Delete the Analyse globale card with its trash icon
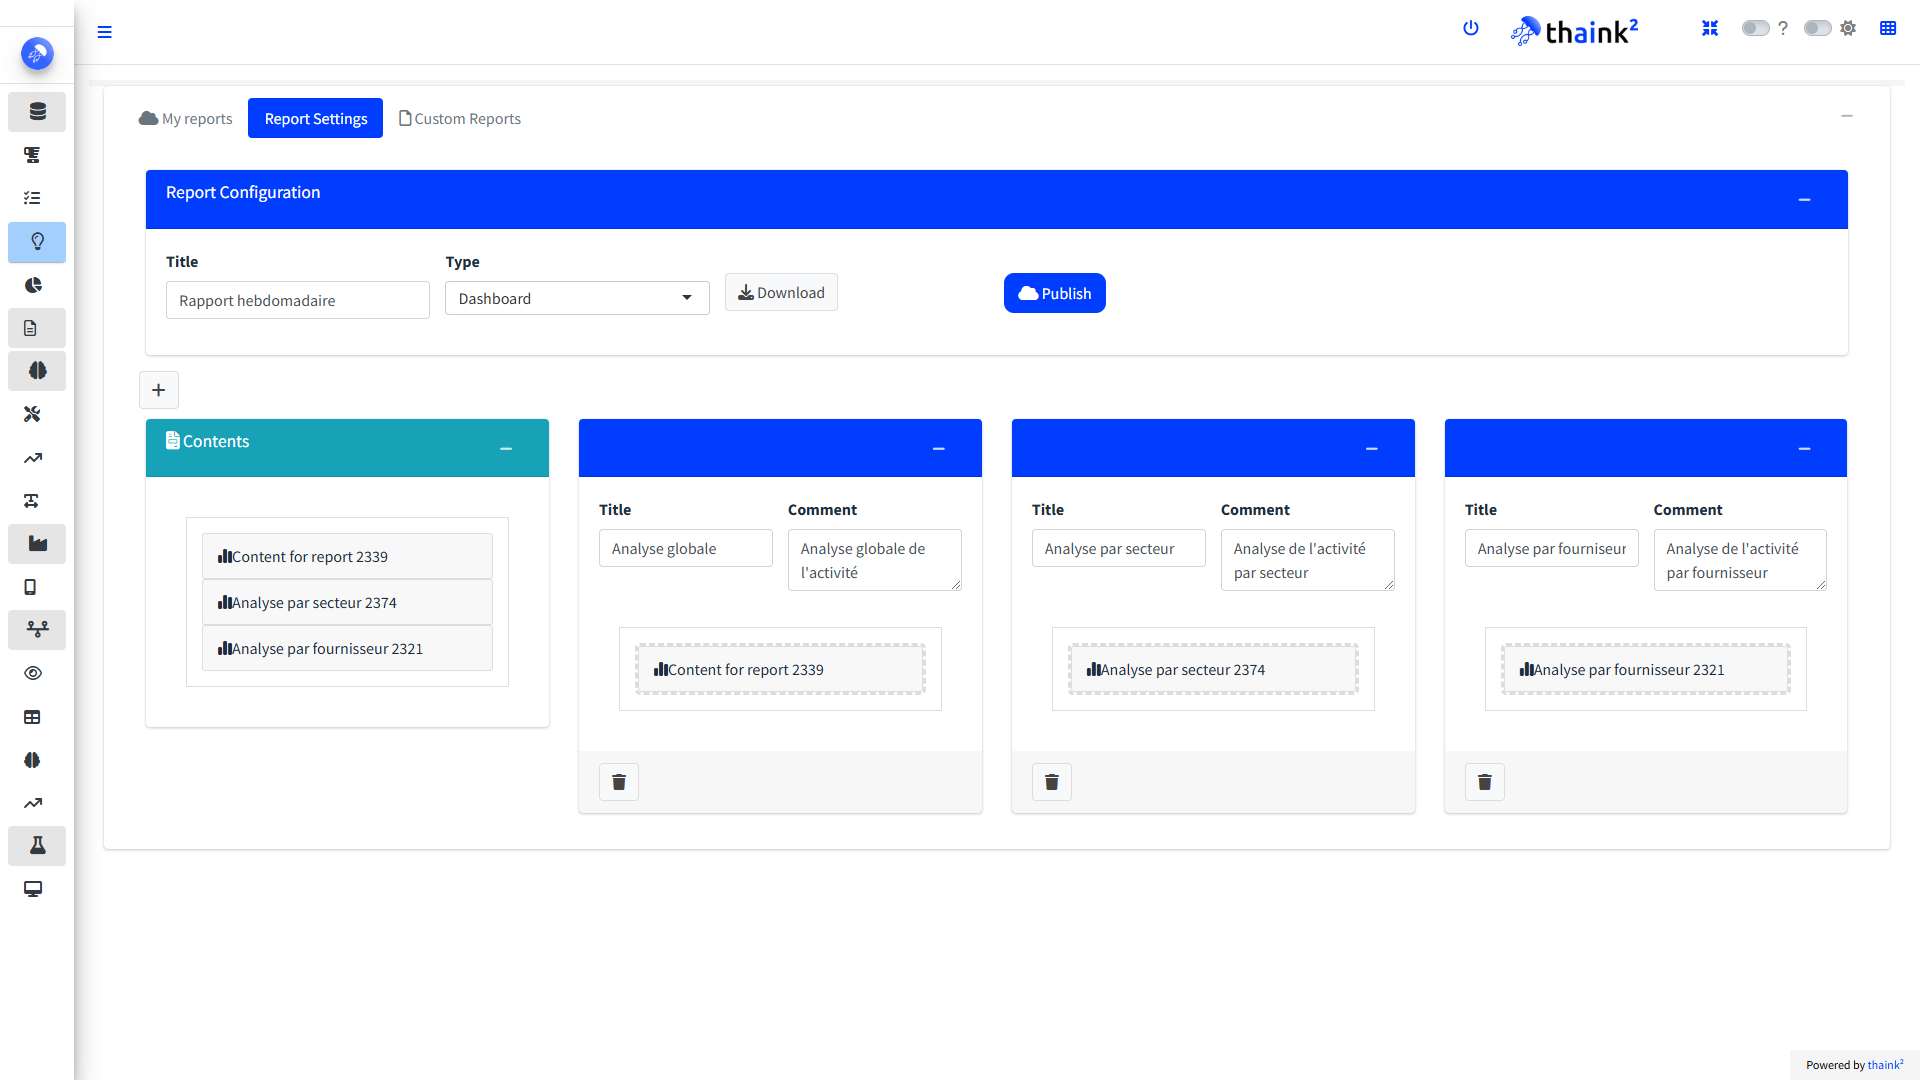Image resolution: width=1920 pixels, height=1080 pixels. tap(618, 782)
